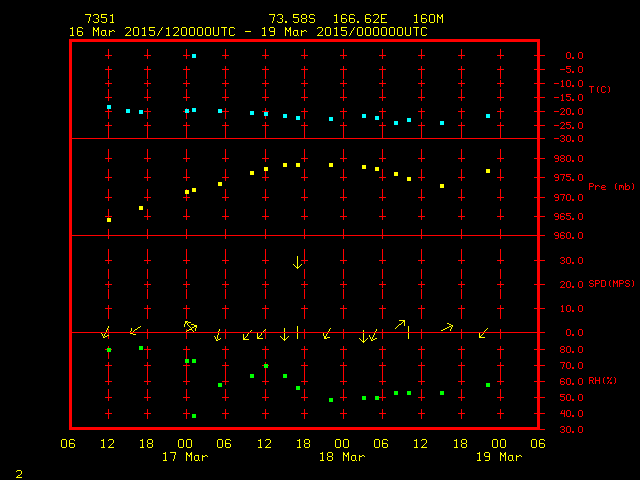Screen dimensions: 640x480
Task: Select the lone green humidity point near 40%
Action: (x=194, y=416)
